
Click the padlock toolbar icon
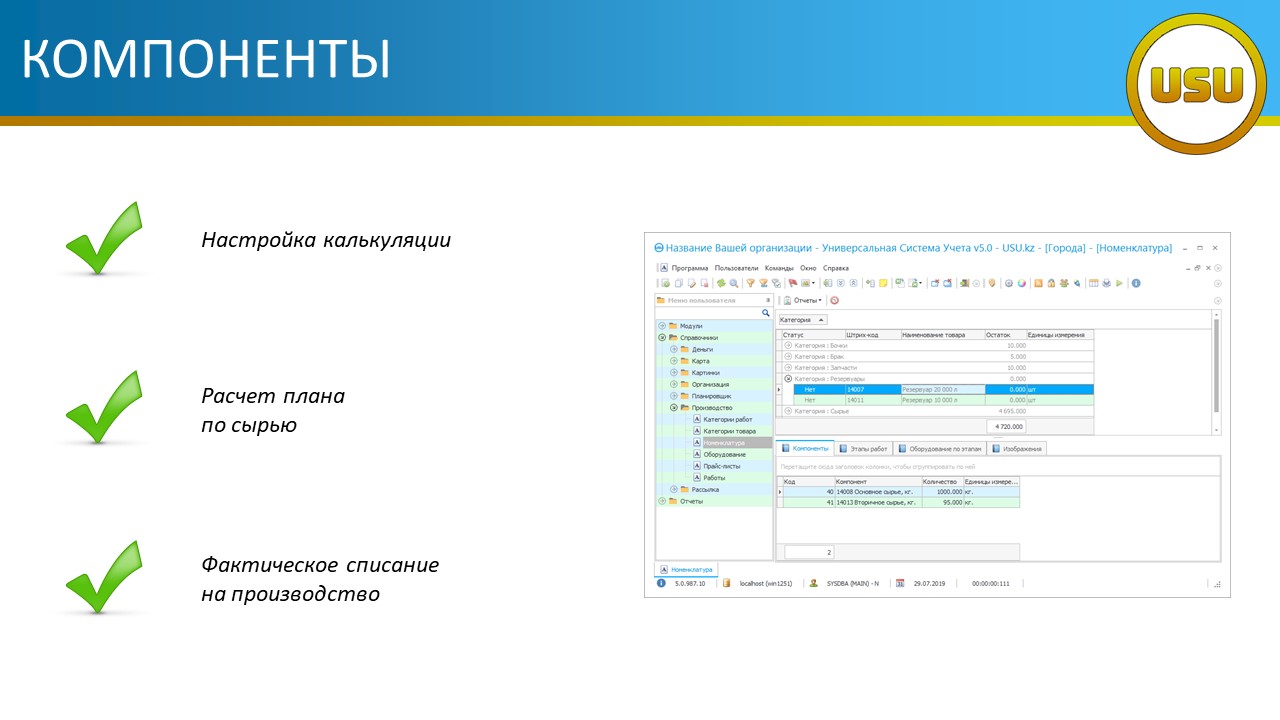[x=1051, y=283]
